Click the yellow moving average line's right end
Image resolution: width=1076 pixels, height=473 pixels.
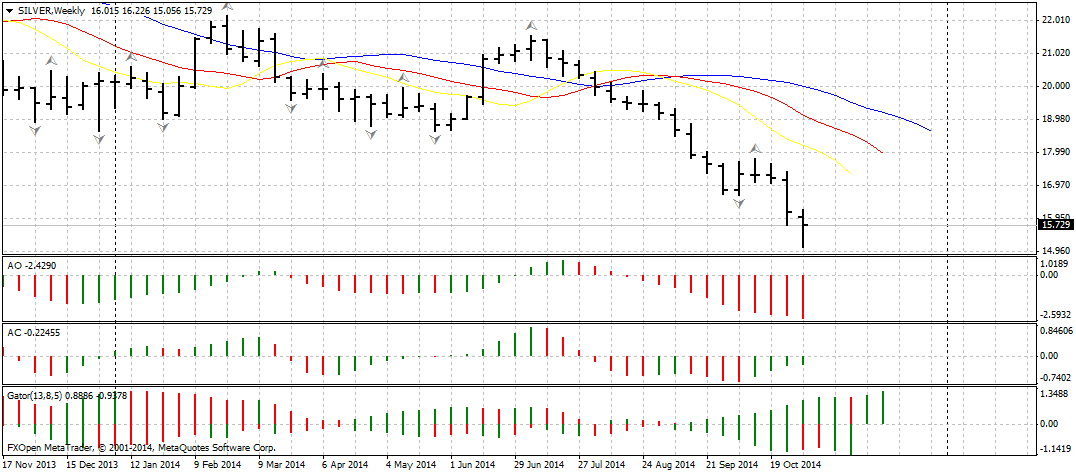tap(848, 171)
